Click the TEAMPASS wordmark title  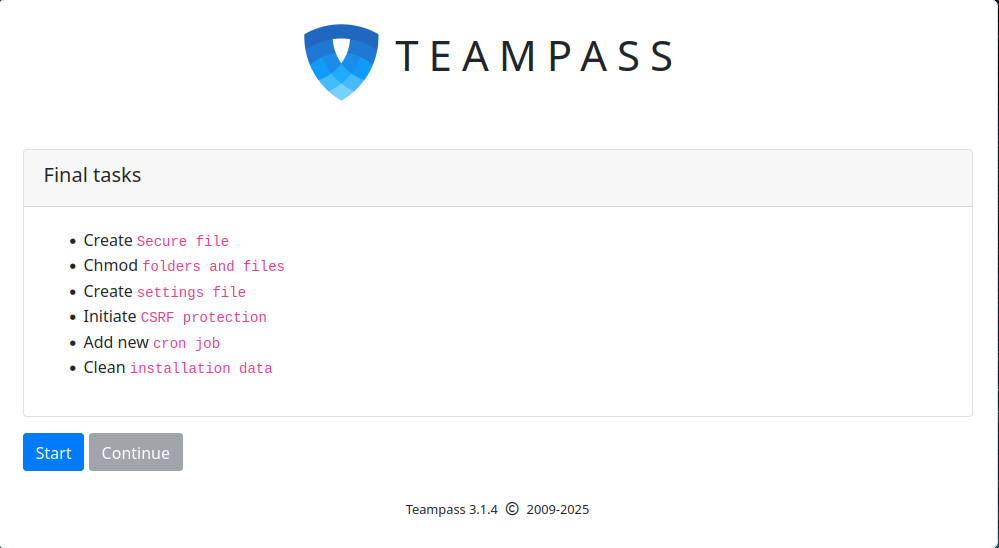click(534, 57)
